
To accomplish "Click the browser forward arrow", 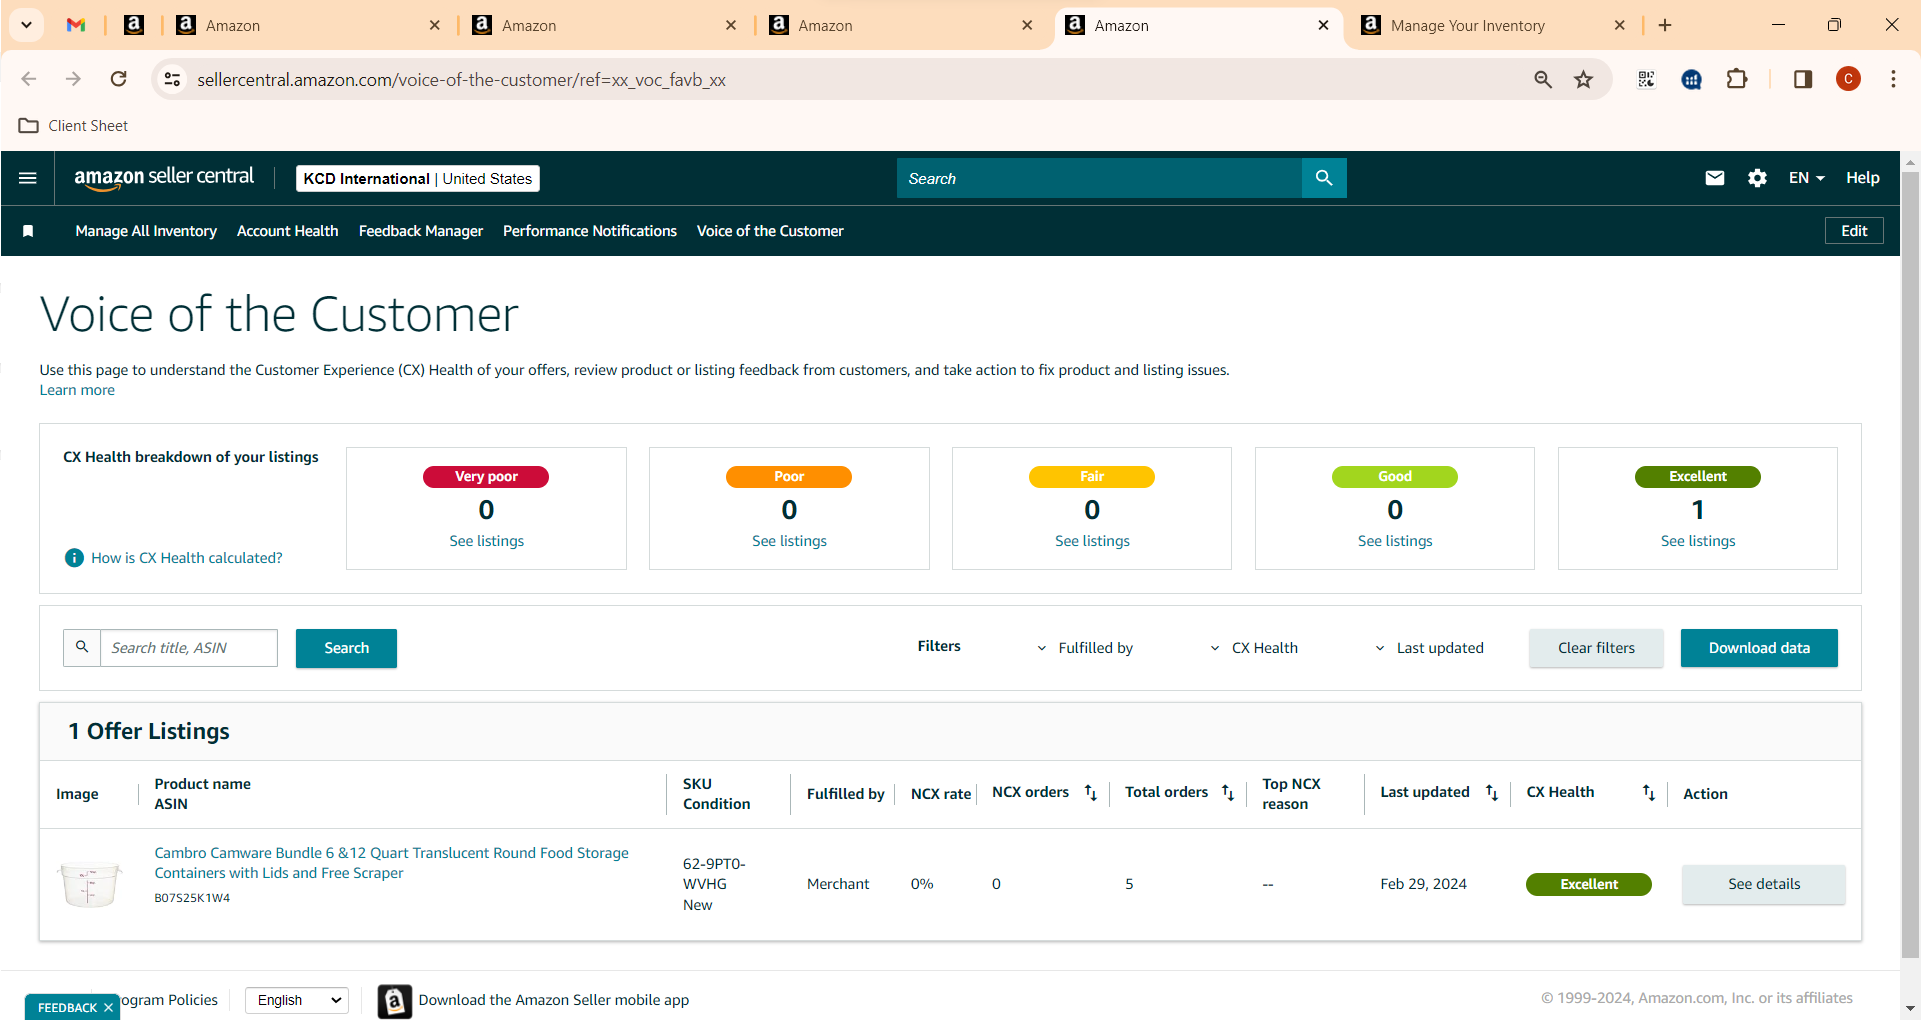I will 73,79.
